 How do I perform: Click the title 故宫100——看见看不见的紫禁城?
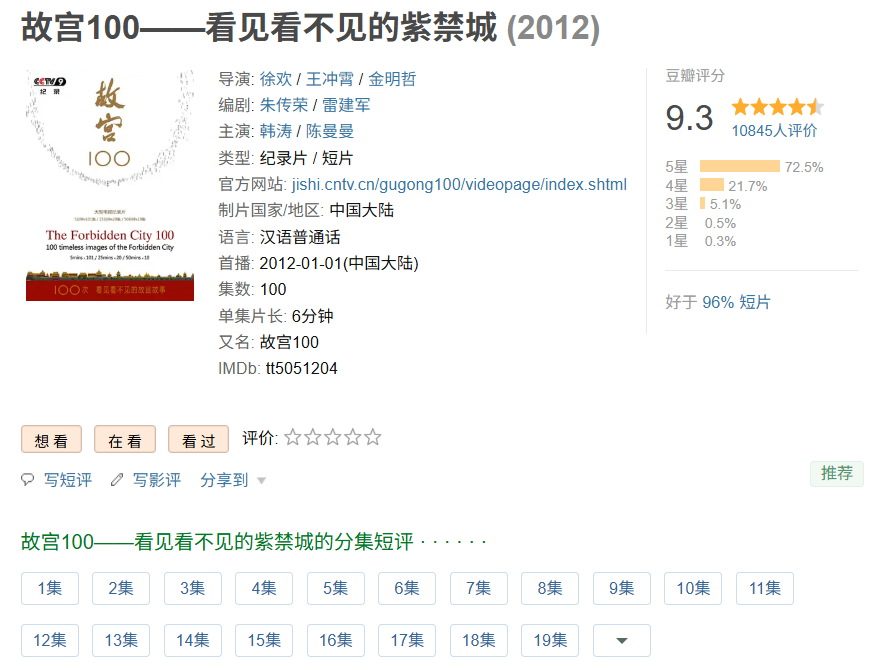click(259, 28)
